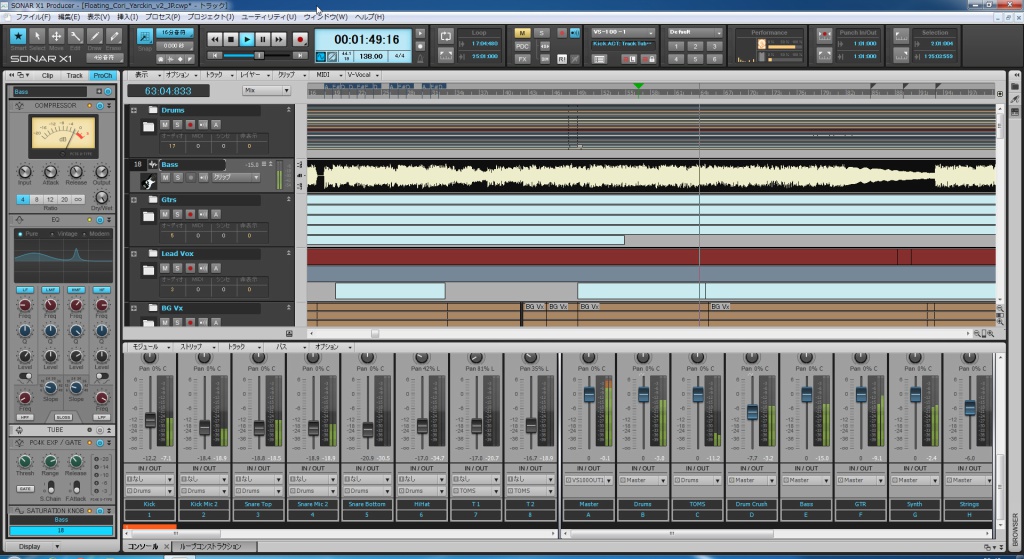The width and height of the screenshot is (1024, 559).
Task: Go to project start
Action: pyautogui.click(x=214, y=56)
